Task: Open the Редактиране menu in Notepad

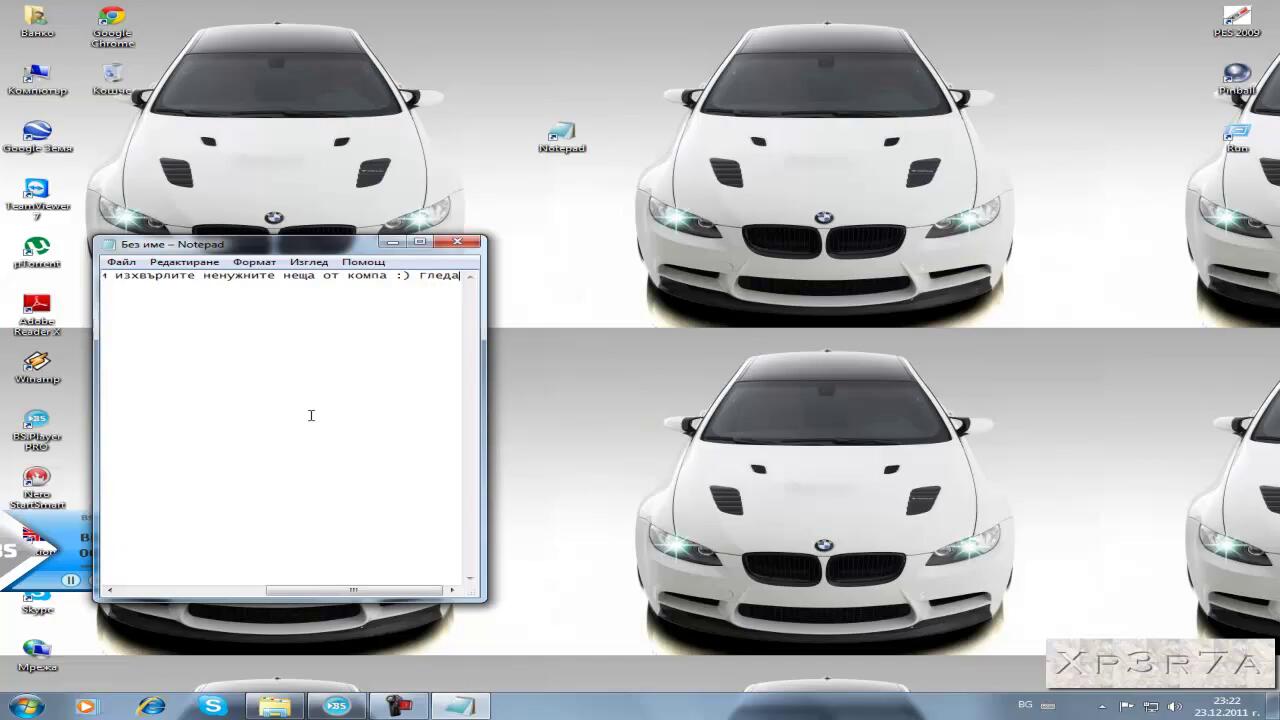Action: pos(184,262)
